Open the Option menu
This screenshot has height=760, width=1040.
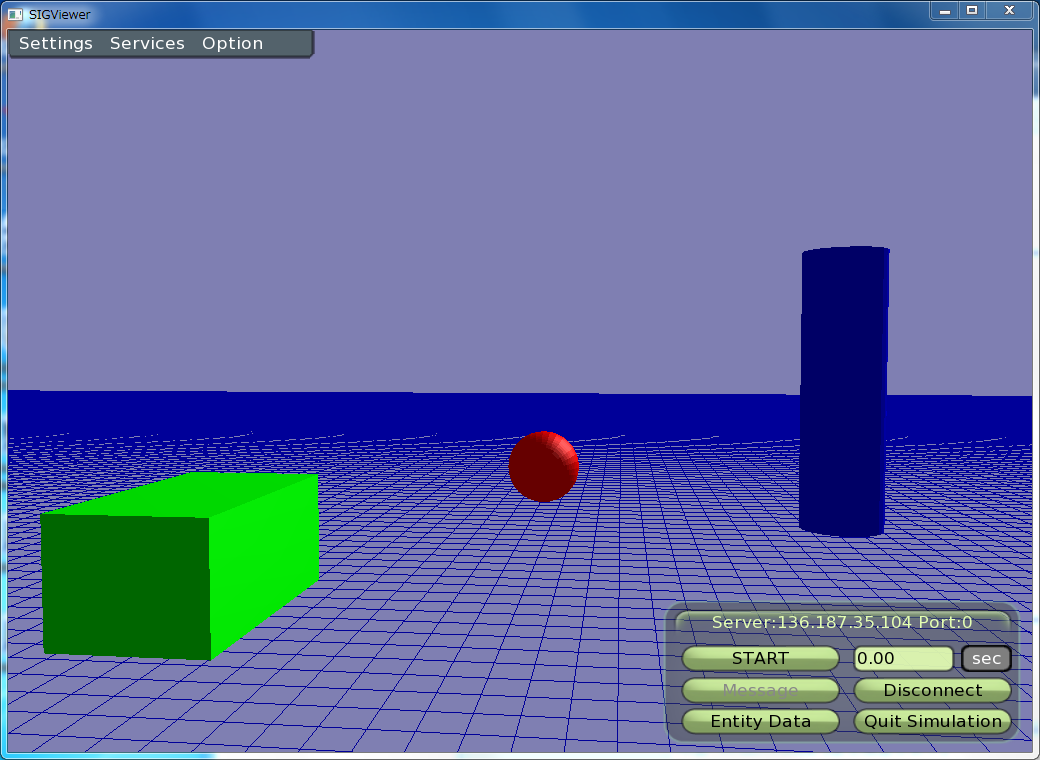[x=232, y=44]
